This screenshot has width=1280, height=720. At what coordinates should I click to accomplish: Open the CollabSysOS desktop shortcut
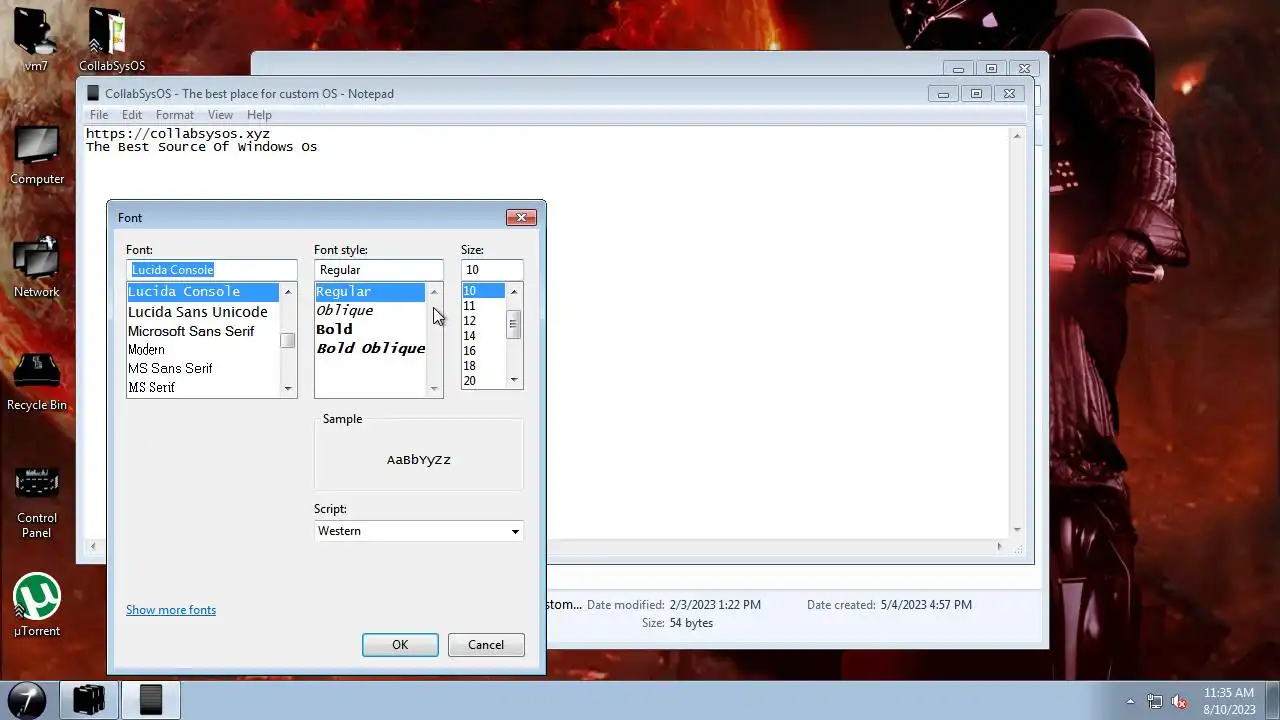[111, 40]
